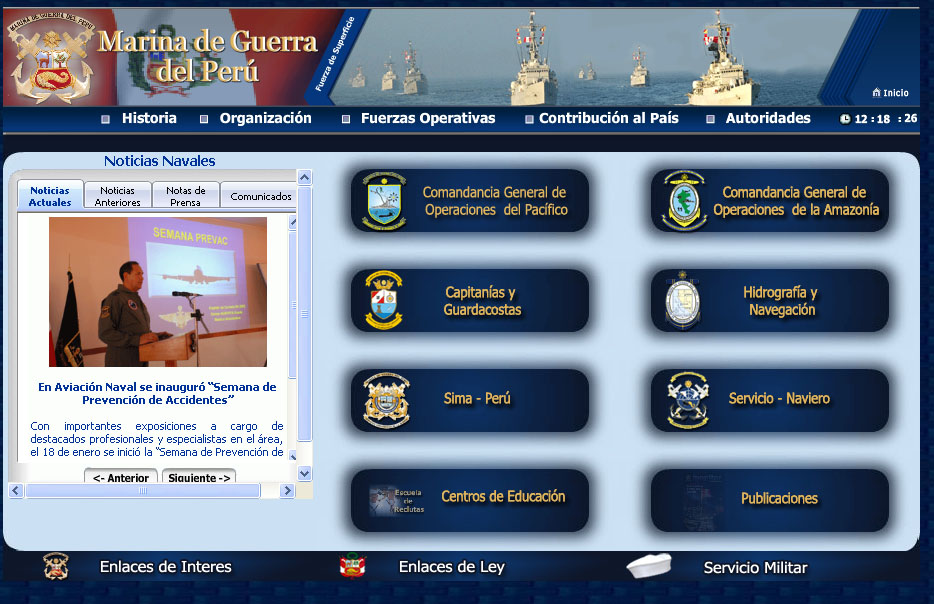
Task: Open the Autoridades menu
Action: (768, 118)
